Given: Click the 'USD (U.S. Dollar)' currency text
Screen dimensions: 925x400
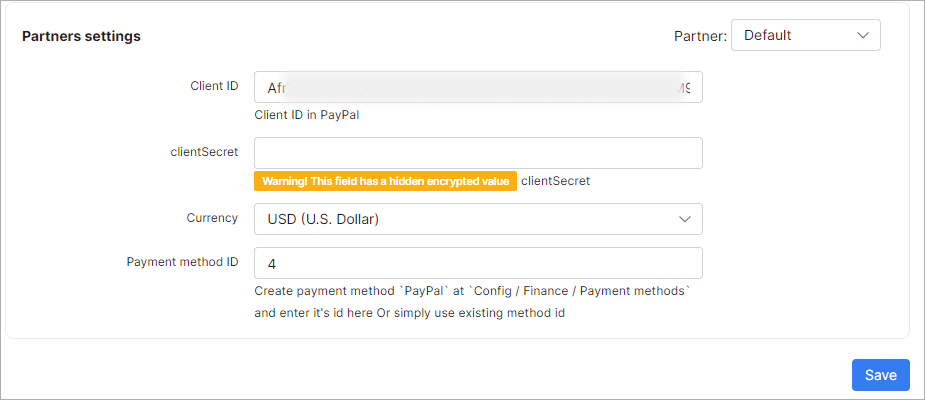Looking at the screenshot, I should pyautogui.click(x=323, y=219).
